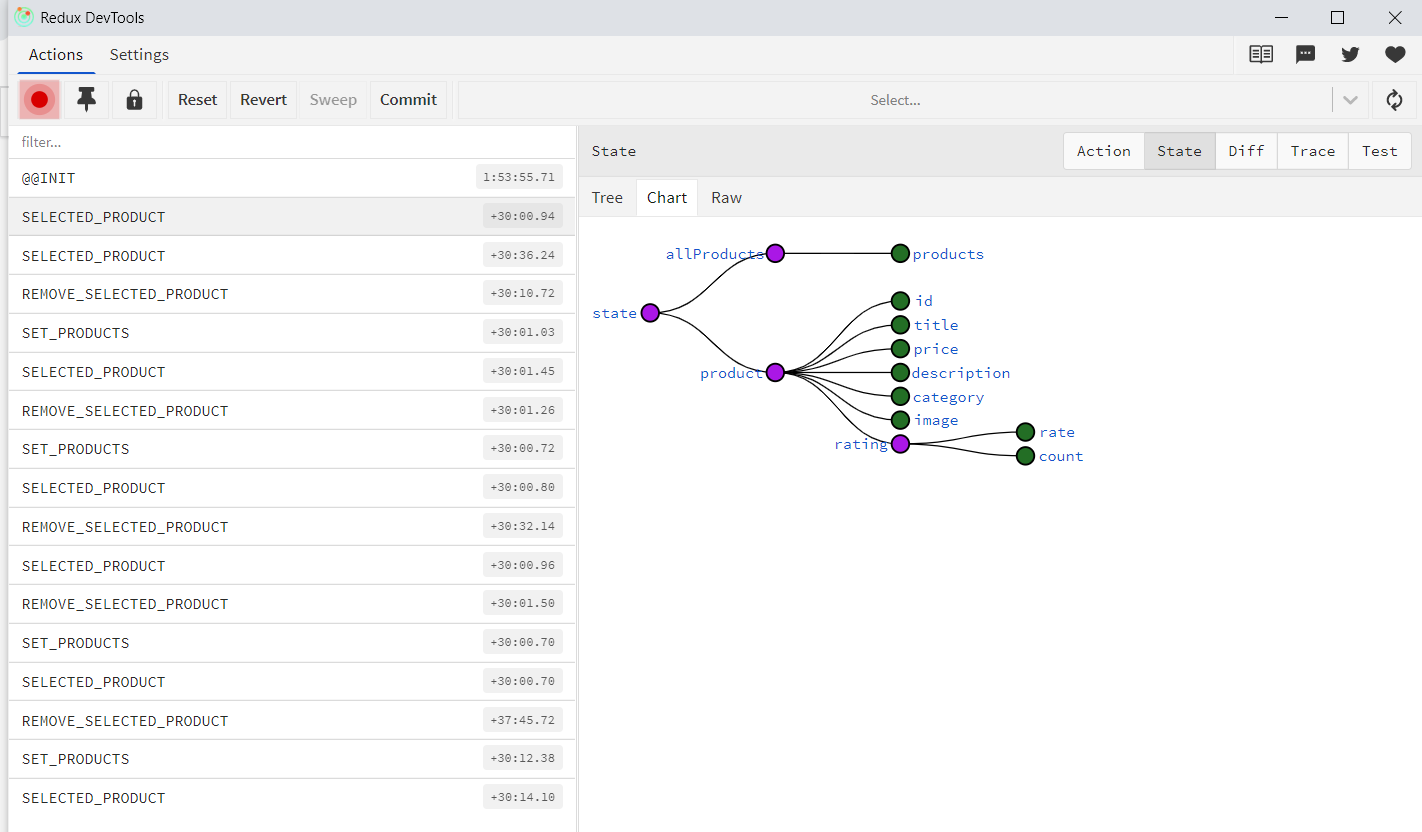Click the dropdown chevron arrow
Viewport: 1422px width, 832px height.
click(1350, 100)
